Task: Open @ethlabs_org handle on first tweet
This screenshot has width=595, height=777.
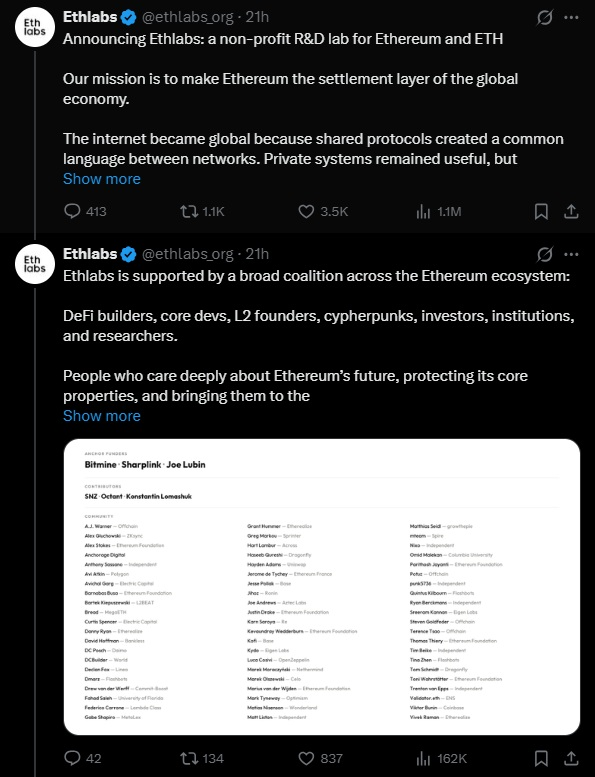Action: coord(188,17)
